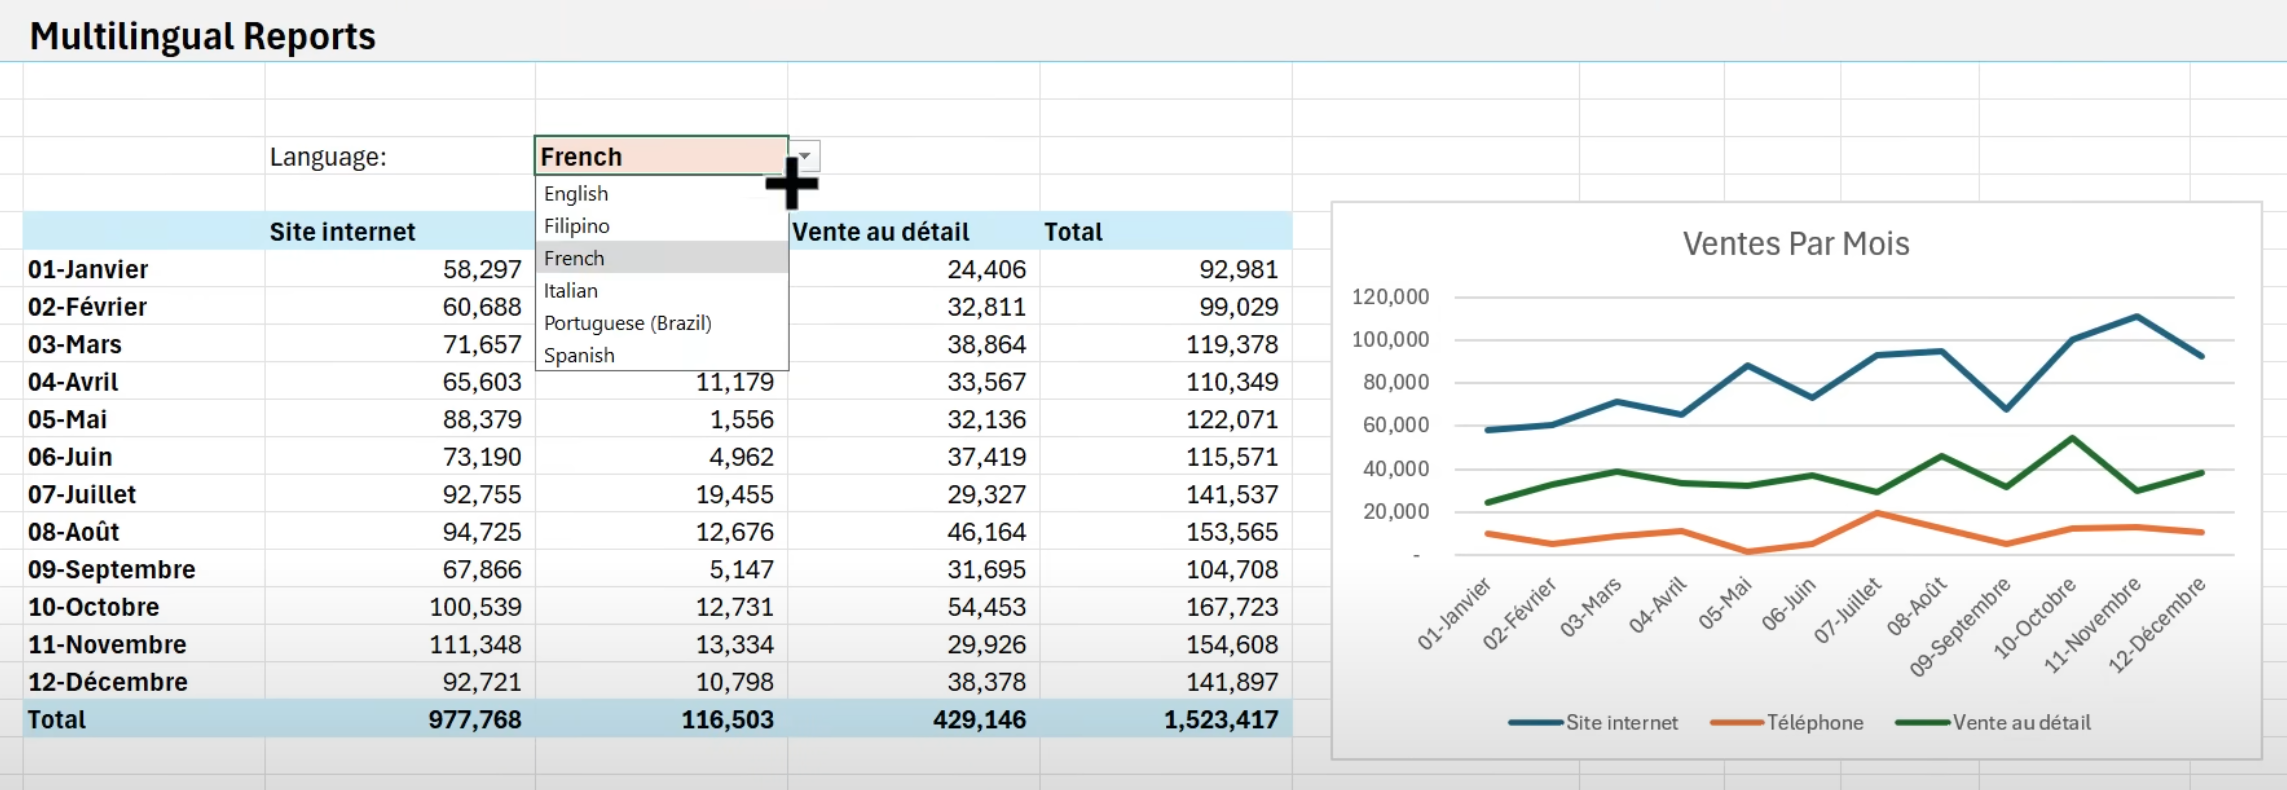
Task: Select the highlighted French option
Action: (x=575, y=258)
